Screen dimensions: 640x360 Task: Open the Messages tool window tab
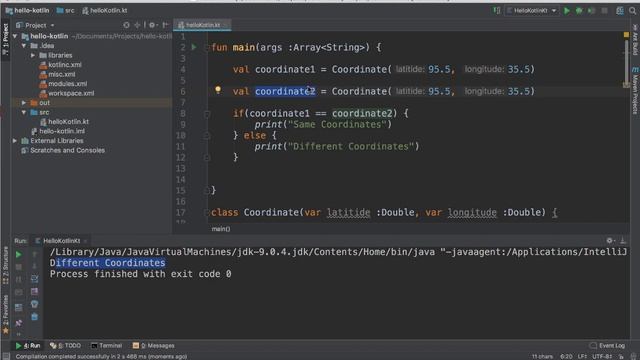[x=154, y=345]
